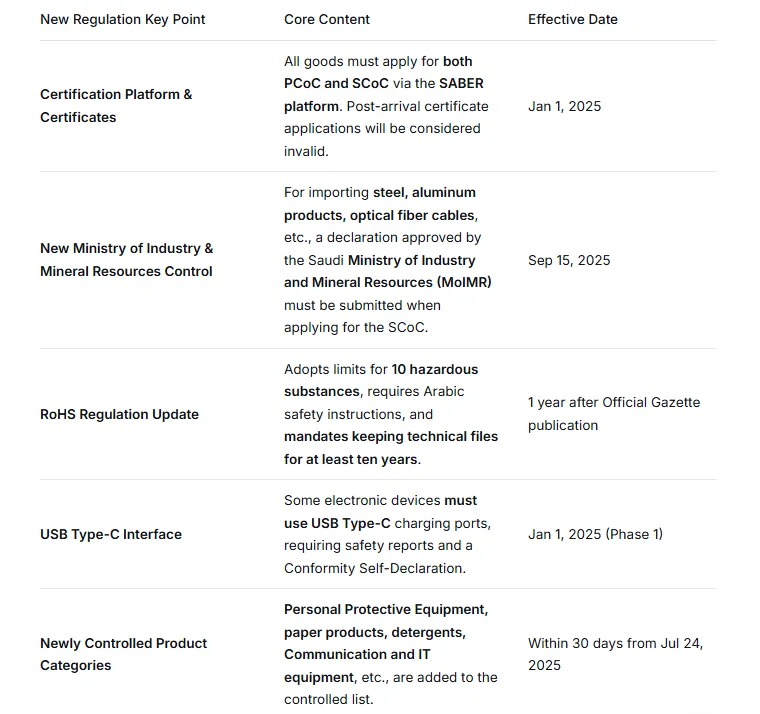The image size is (760, 714).
Task: Click the 'Effective Date' column header
Action: click(573, 19)
